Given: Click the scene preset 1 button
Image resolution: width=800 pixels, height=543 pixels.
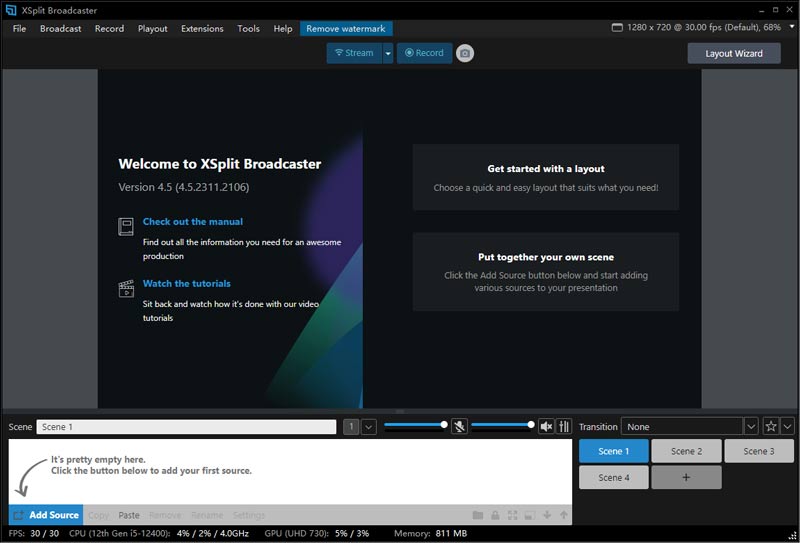Looking at the screenshot, I should pyautogui.click(x=351, y=426).
